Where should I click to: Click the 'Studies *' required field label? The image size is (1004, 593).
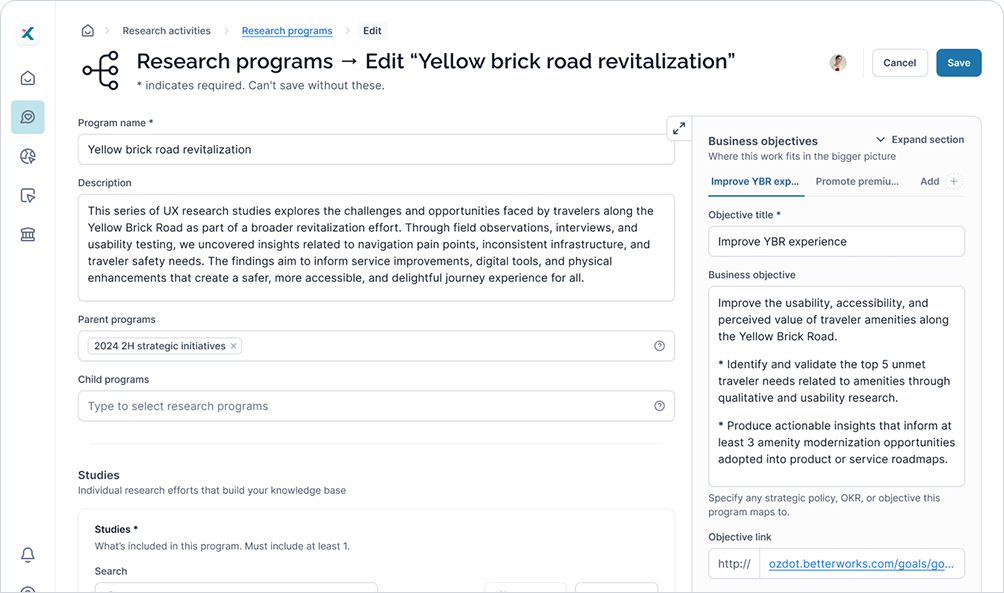coord(116,530)
